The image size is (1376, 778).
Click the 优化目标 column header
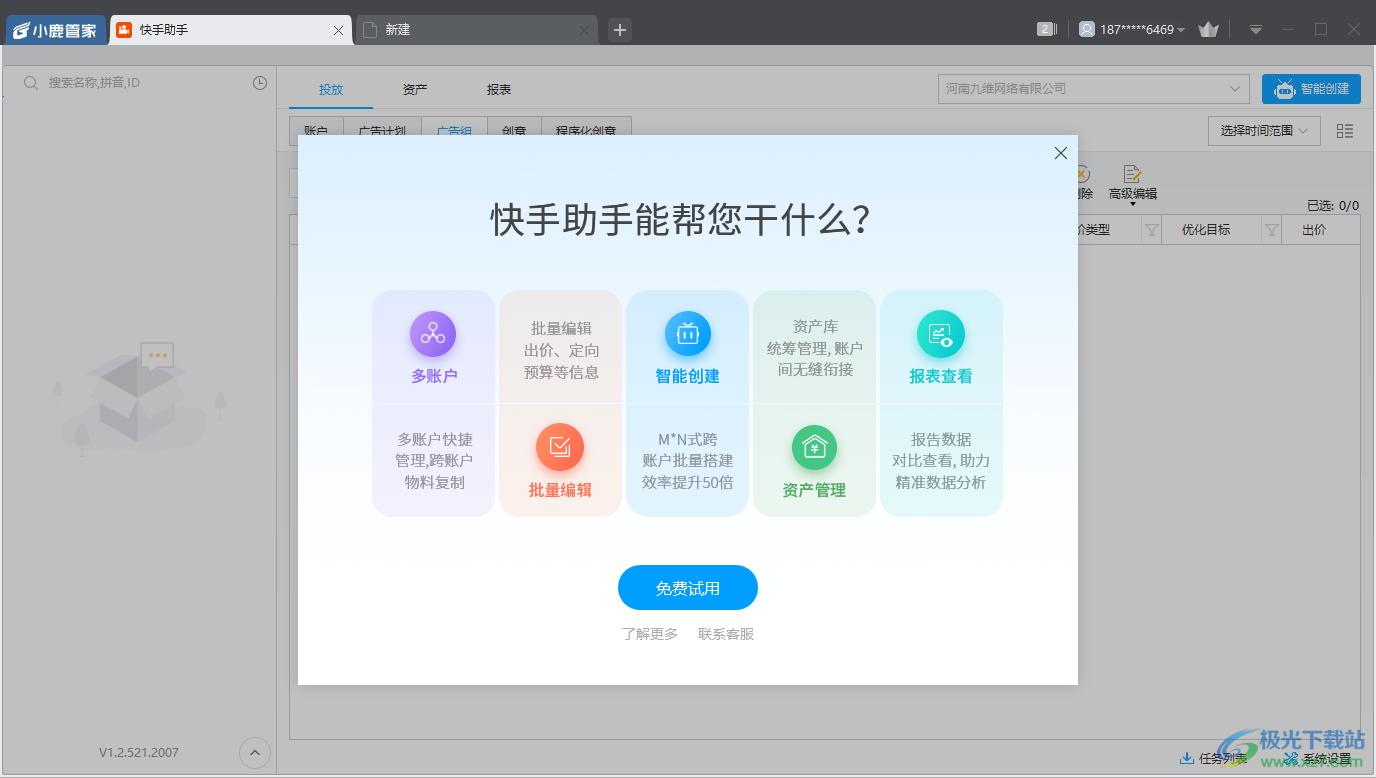tap(1206, 230)
